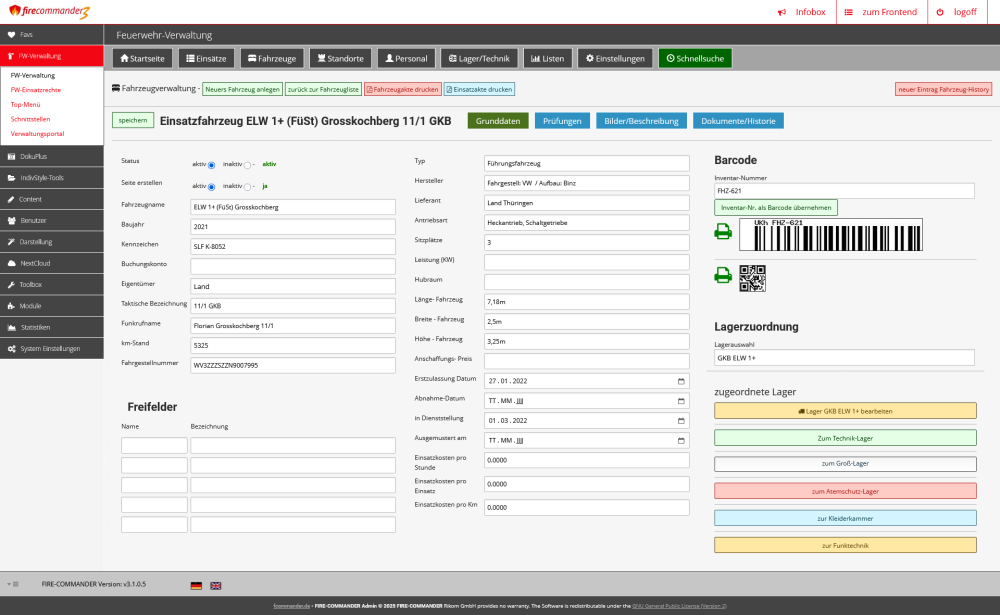This screenshot has height=615, width=1000.
Task: Open the calendar picker for in Dienststellung
Action: [681, 420]
